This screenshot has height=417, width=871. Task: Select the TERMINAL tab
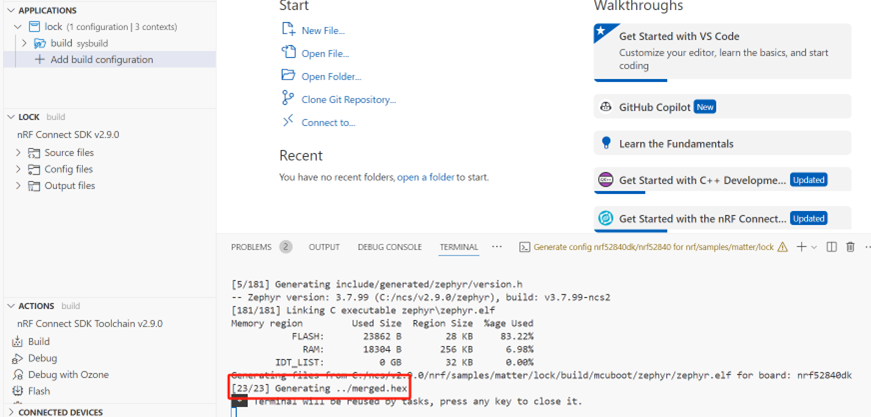point(459,247)
